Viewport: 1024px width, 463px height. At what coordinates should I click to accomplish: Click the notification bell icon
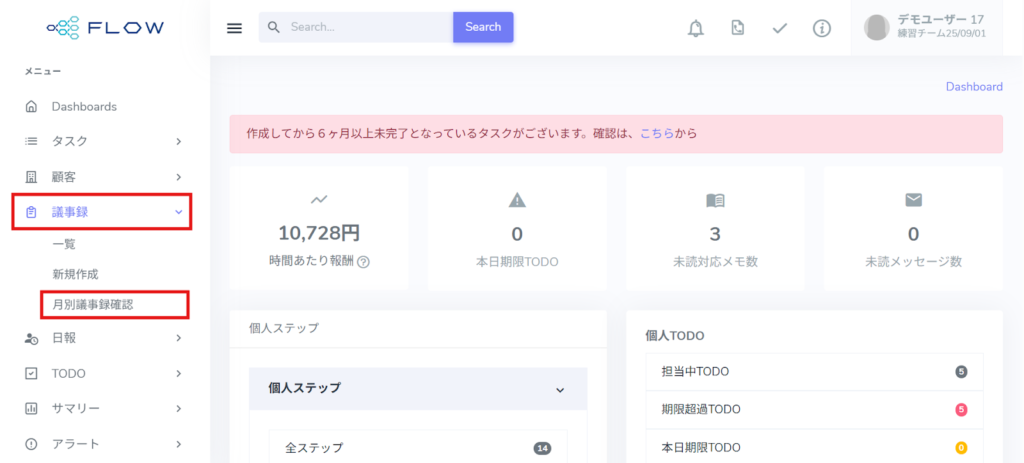[x=696, y=28]
